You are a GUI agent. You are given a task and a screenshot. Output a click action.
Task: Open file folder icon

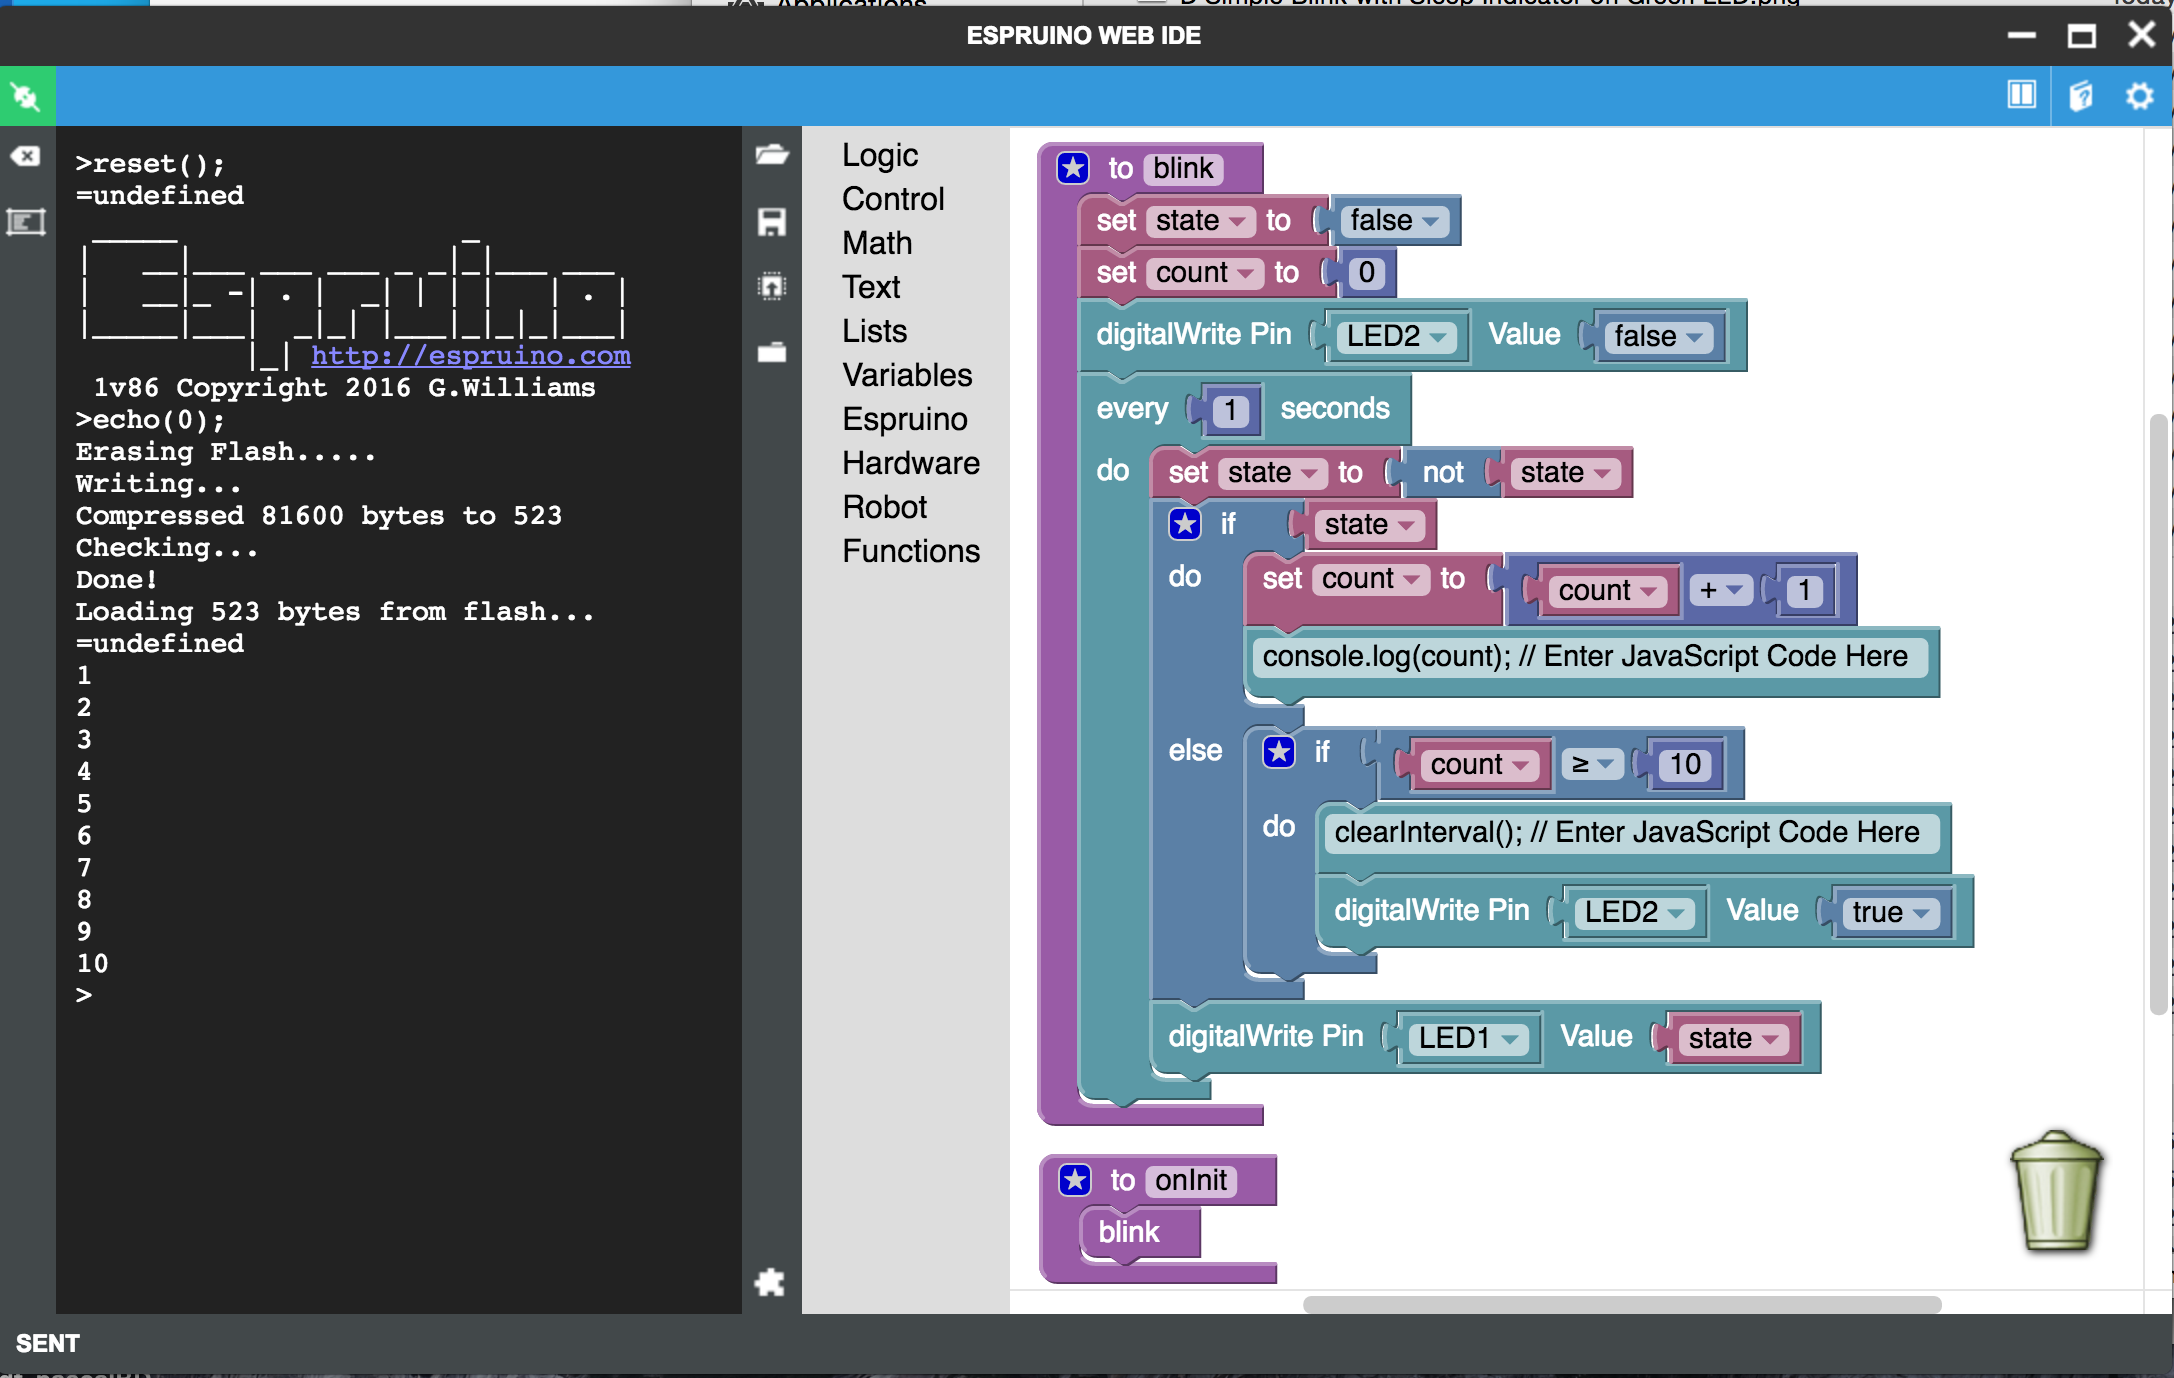[771, 154]
